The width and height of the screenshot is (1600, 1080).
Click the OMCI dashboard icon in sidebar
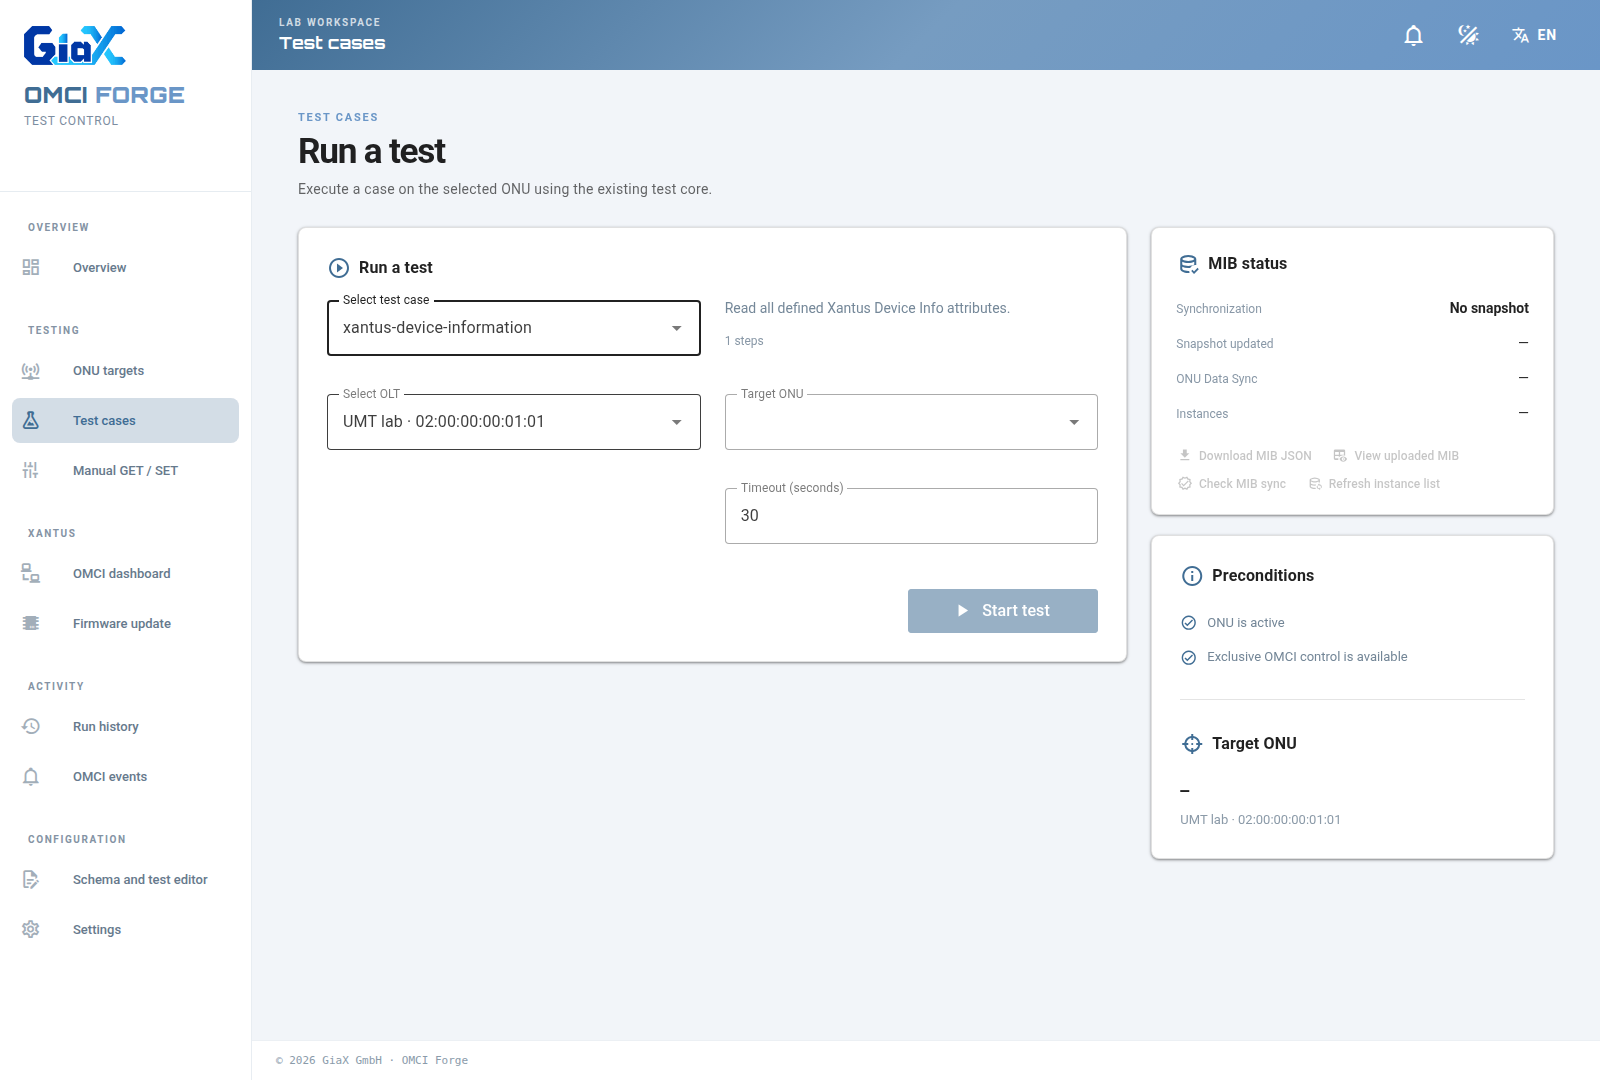31,573
